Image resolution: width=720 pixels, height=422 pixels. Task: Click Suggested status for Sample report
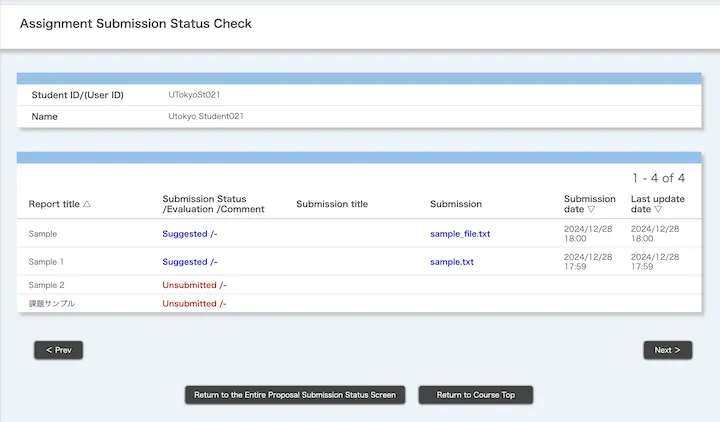pyautogui.click(x=189, y=234)
